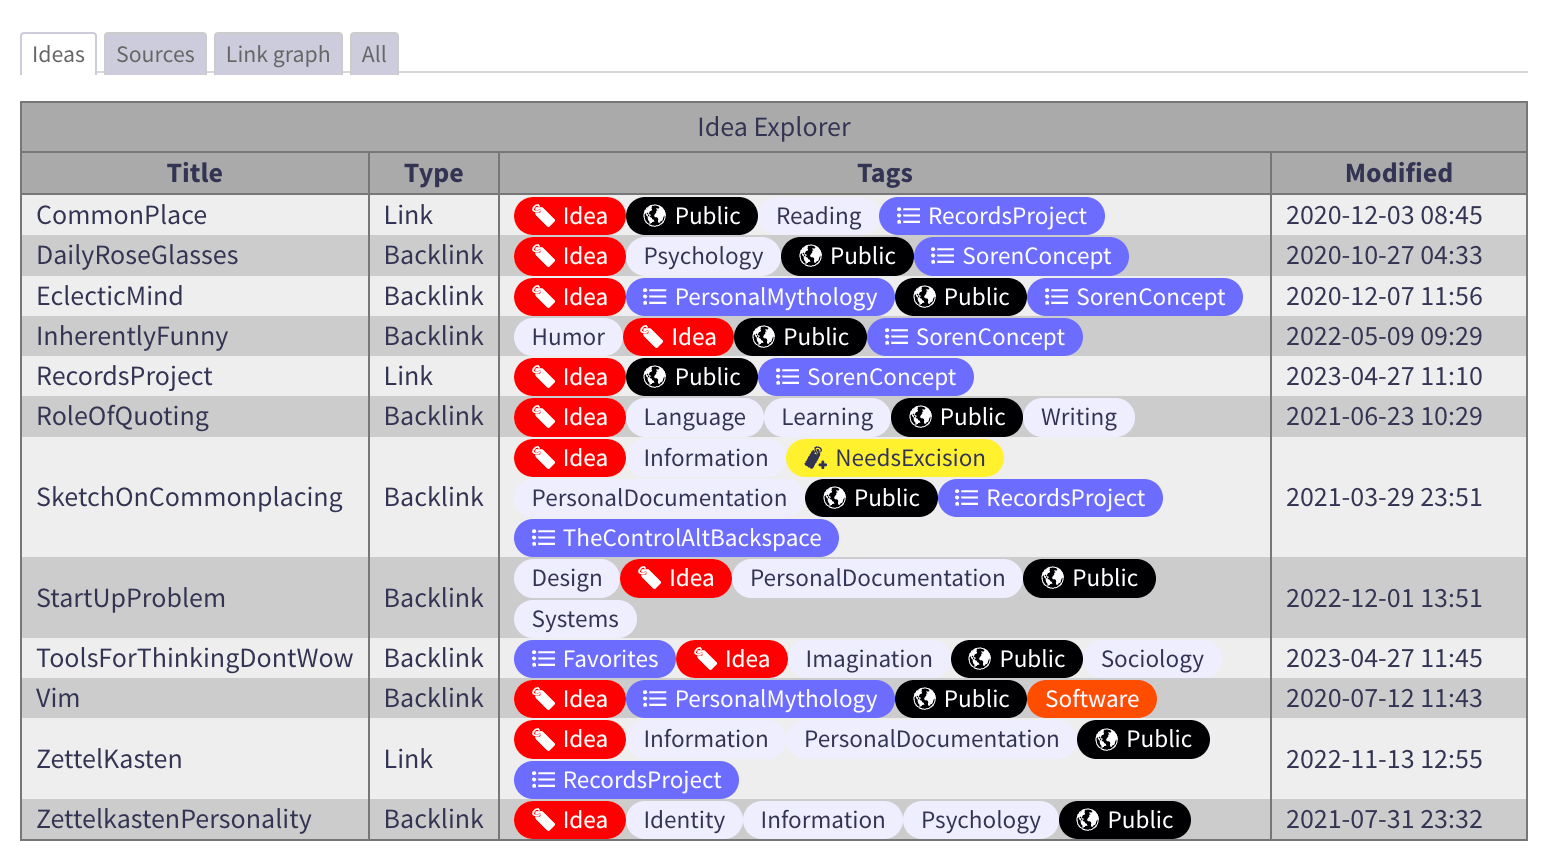
Task: Click the Public globe tag in RoleOfQuoting row
Action: pyautogui.click(x=956, y=417)
